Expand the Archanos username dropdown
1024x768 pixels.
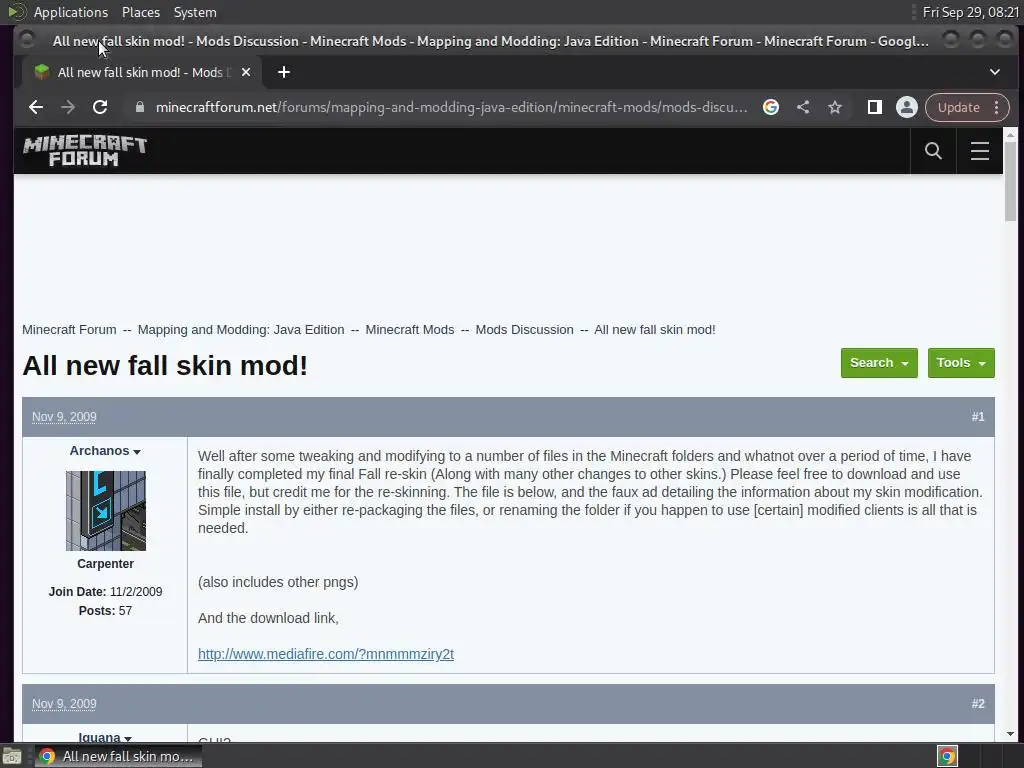(x=105, y=451)
